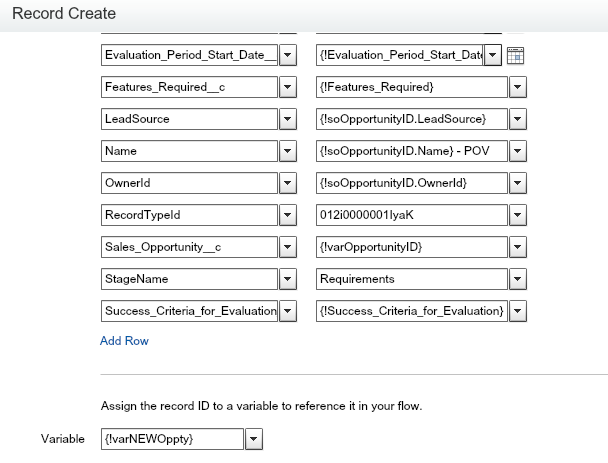The height and width of the screenshot is (463, 608).
Task: Expand Features_Required__c field dropdown
Action: point(287,88)
